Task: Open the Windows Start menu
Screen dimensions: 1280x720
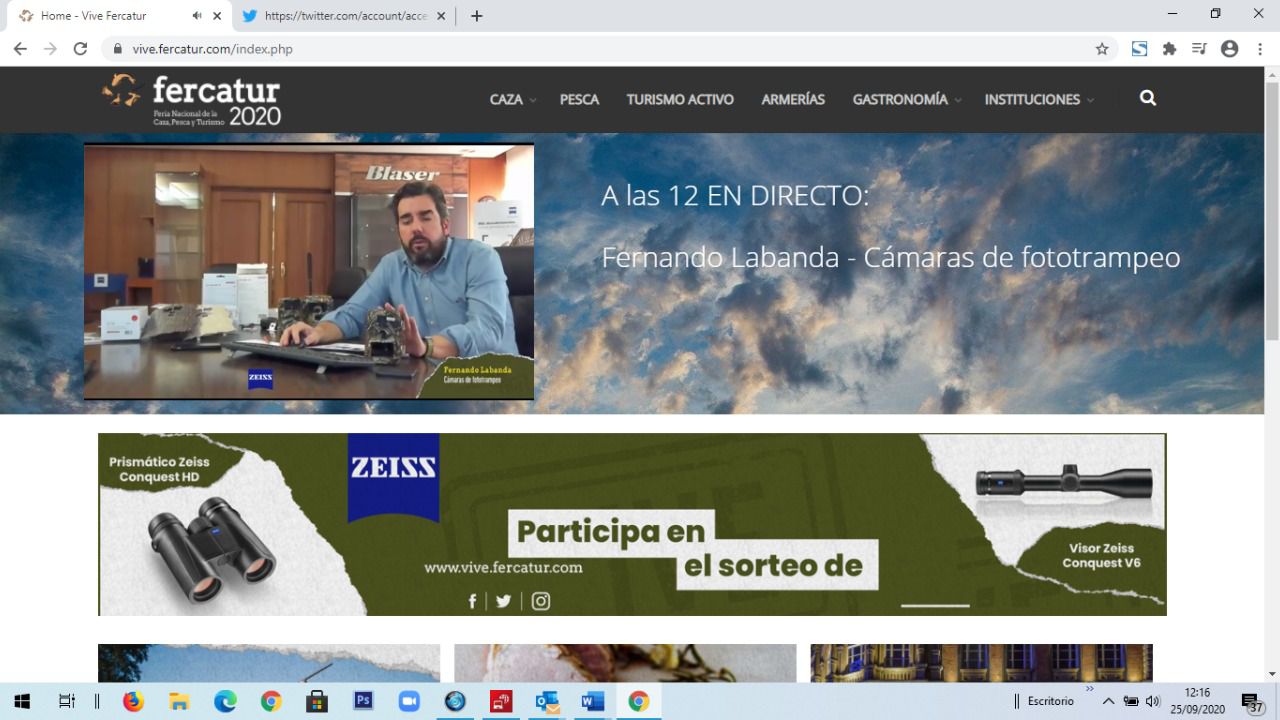Action: tap(22, 701)
